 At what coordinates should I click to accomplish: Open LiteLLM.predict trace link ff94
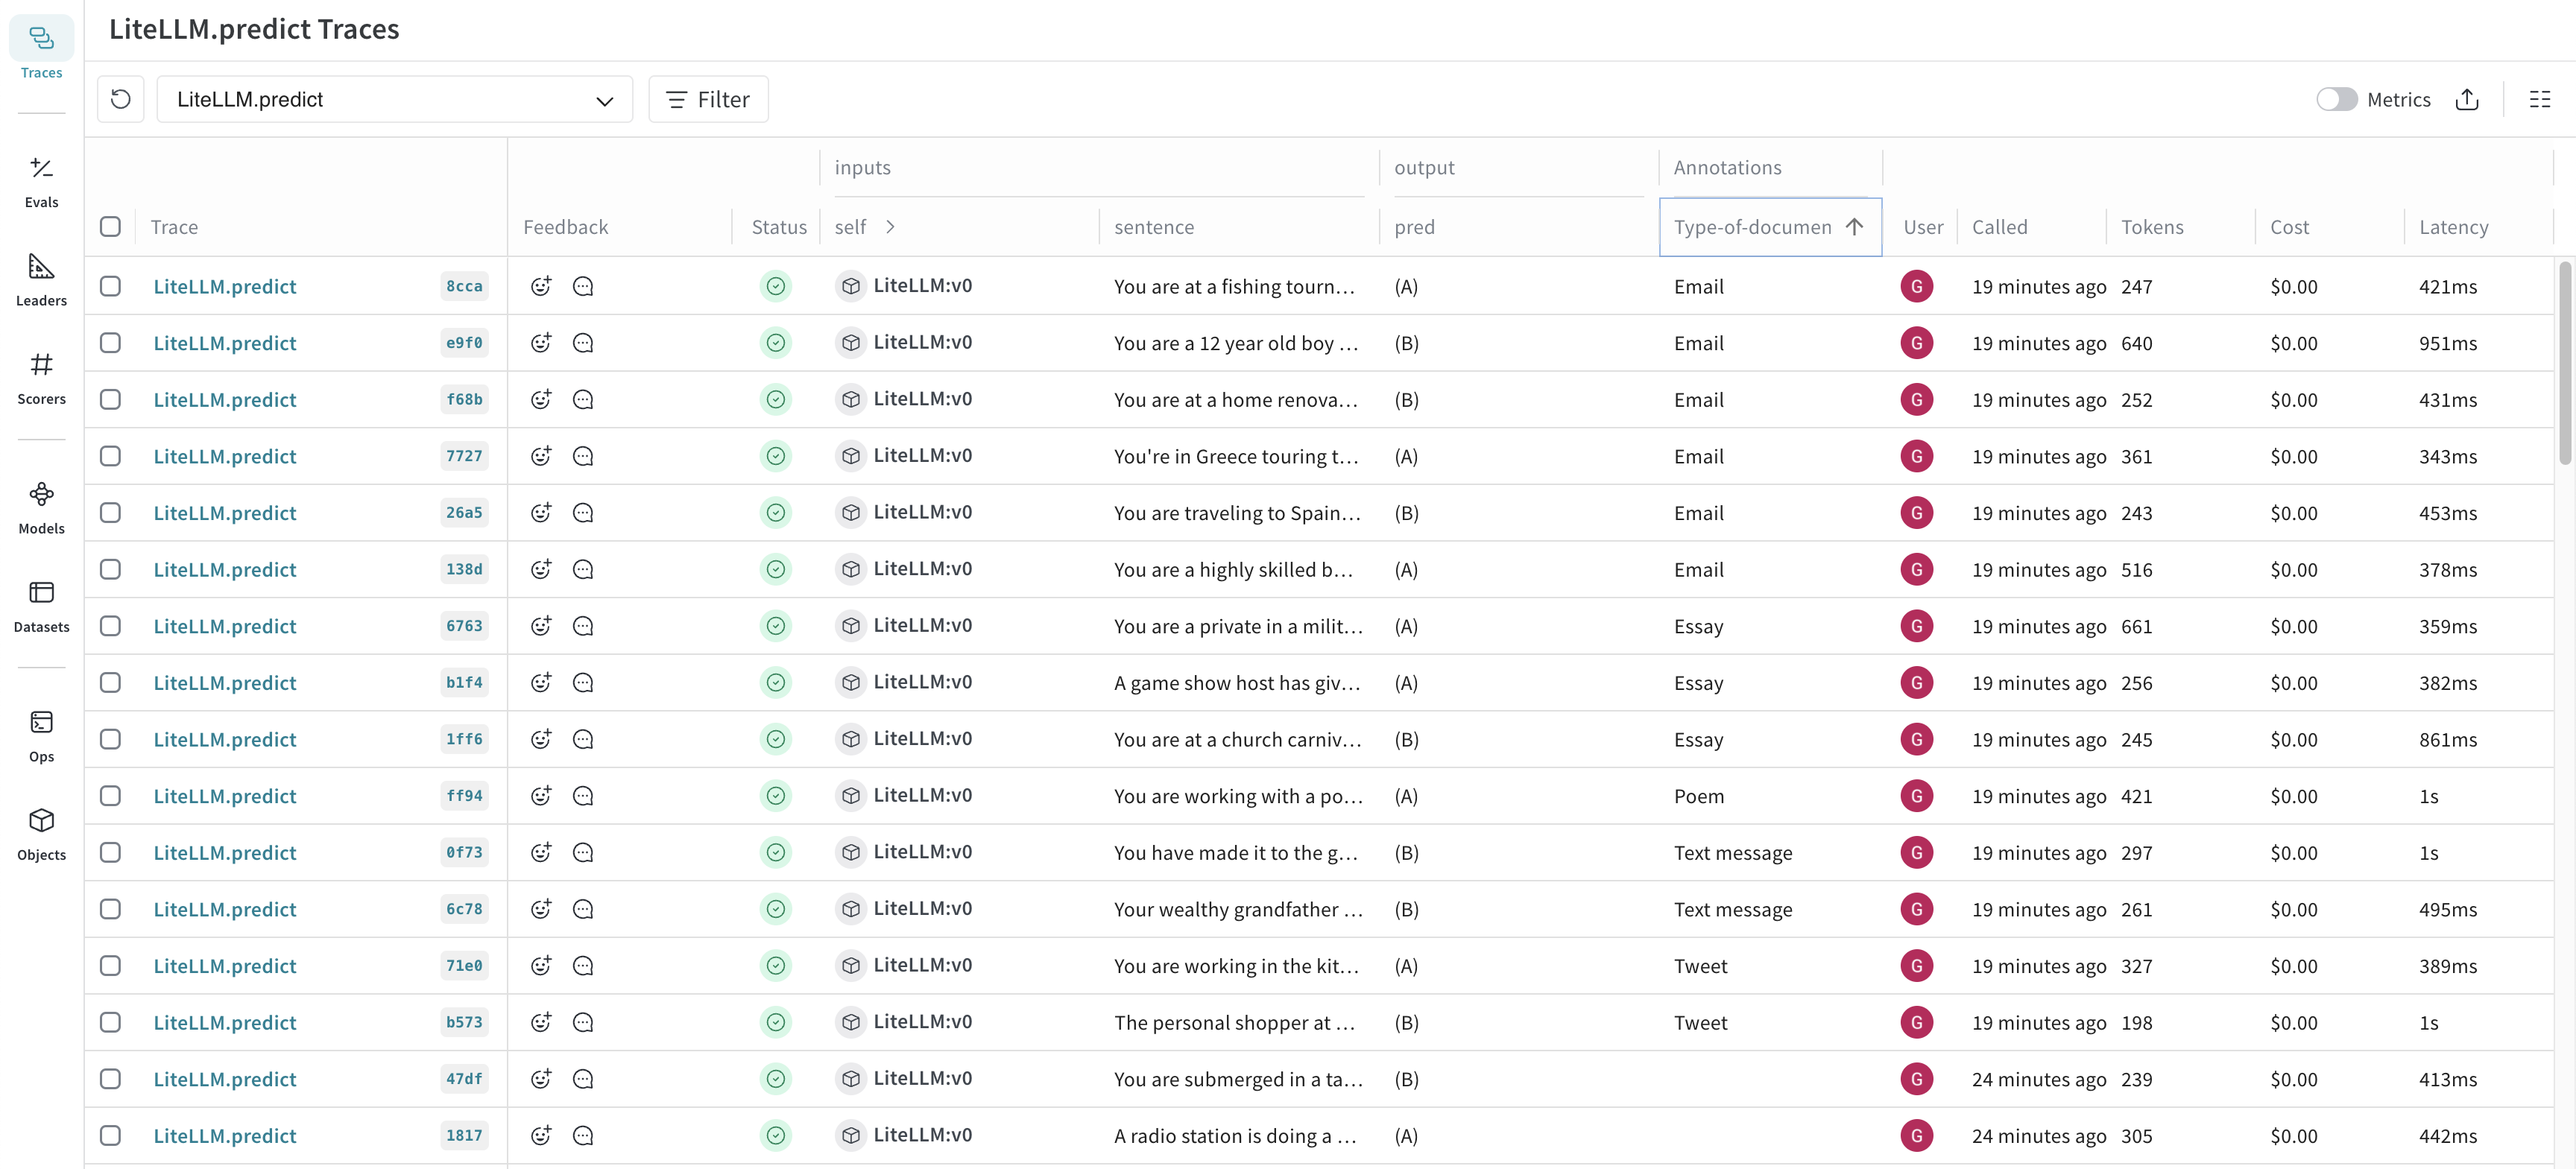[225, 796]
